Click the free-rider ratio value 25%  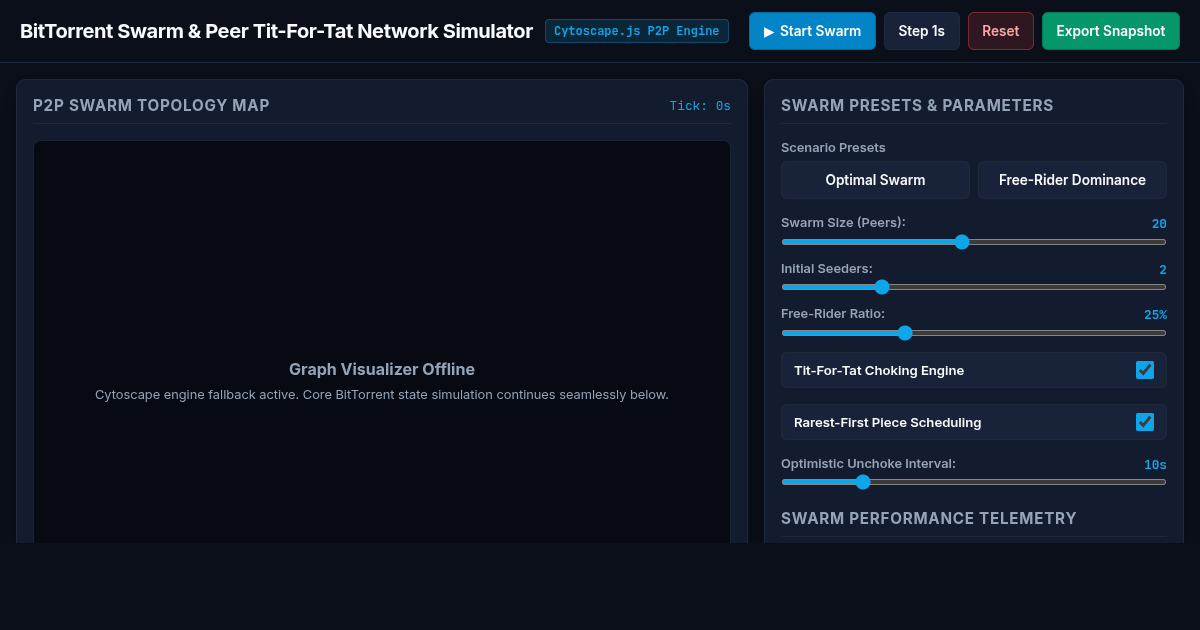pyautogui.click(x=1155, y=315)
